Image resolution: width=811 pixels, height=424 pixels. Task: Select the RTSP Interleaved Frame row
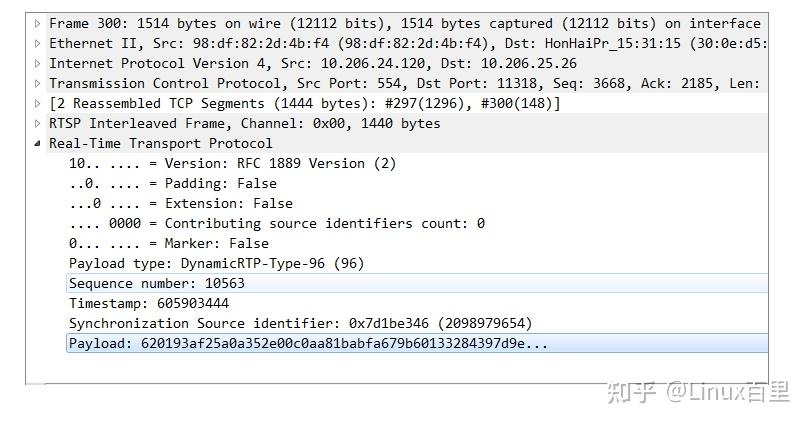click(x=245, y=123)
